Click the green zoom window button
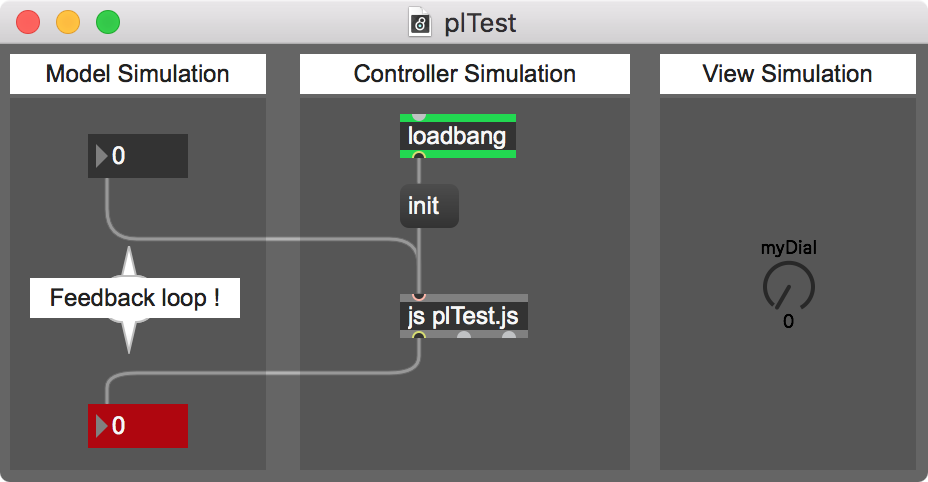This screenshot has height=482, width=928. (108, 23)
